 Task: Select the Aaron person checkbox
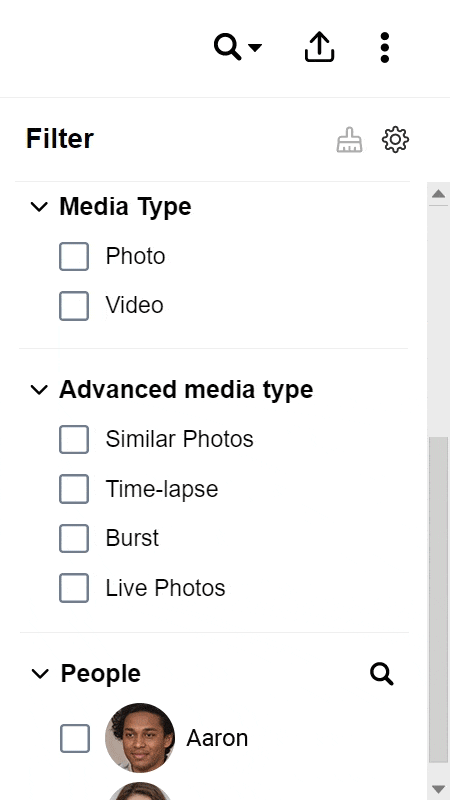click(75, 738)
